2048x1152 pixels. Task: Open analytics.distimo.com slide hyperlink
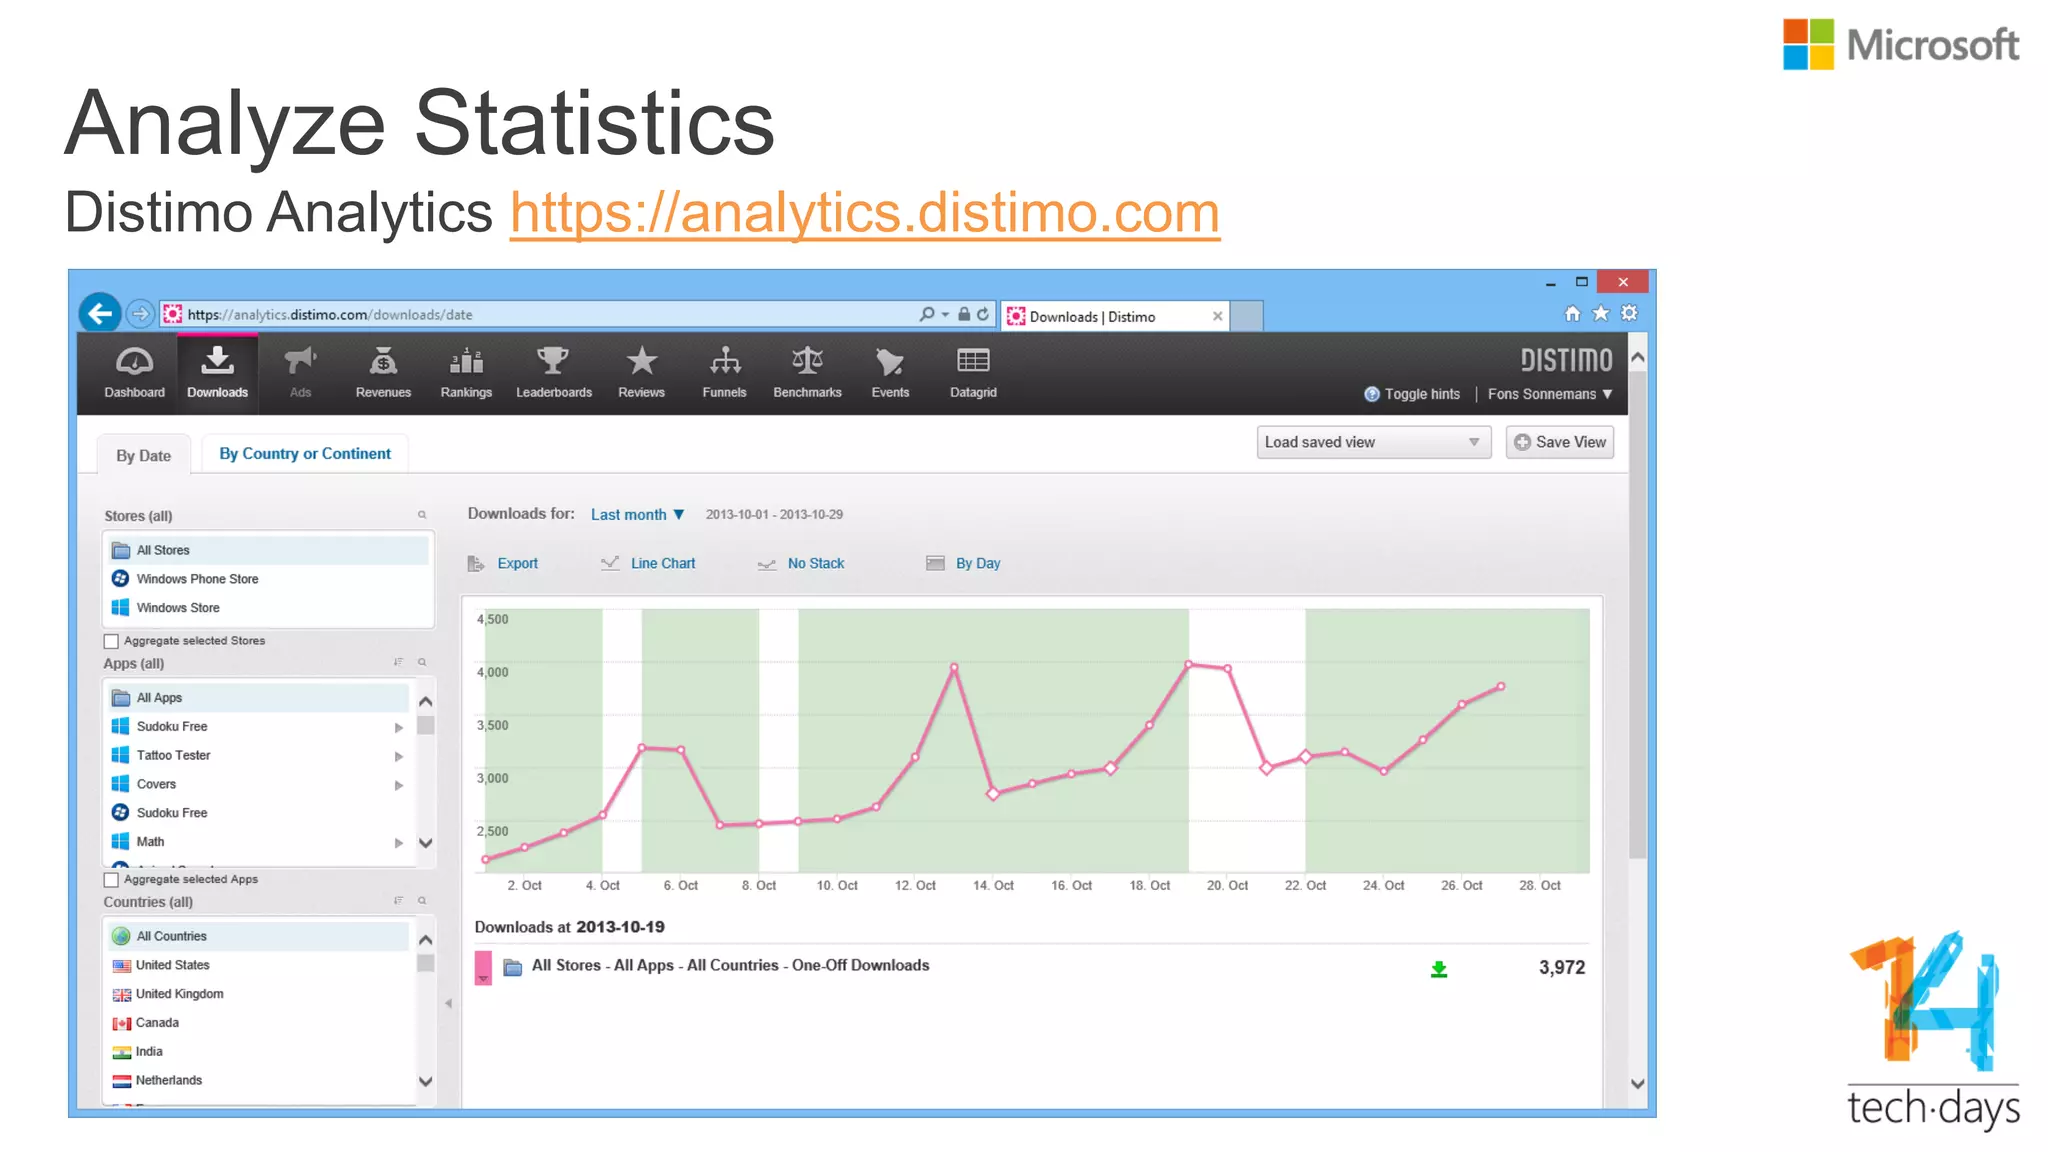864,212
